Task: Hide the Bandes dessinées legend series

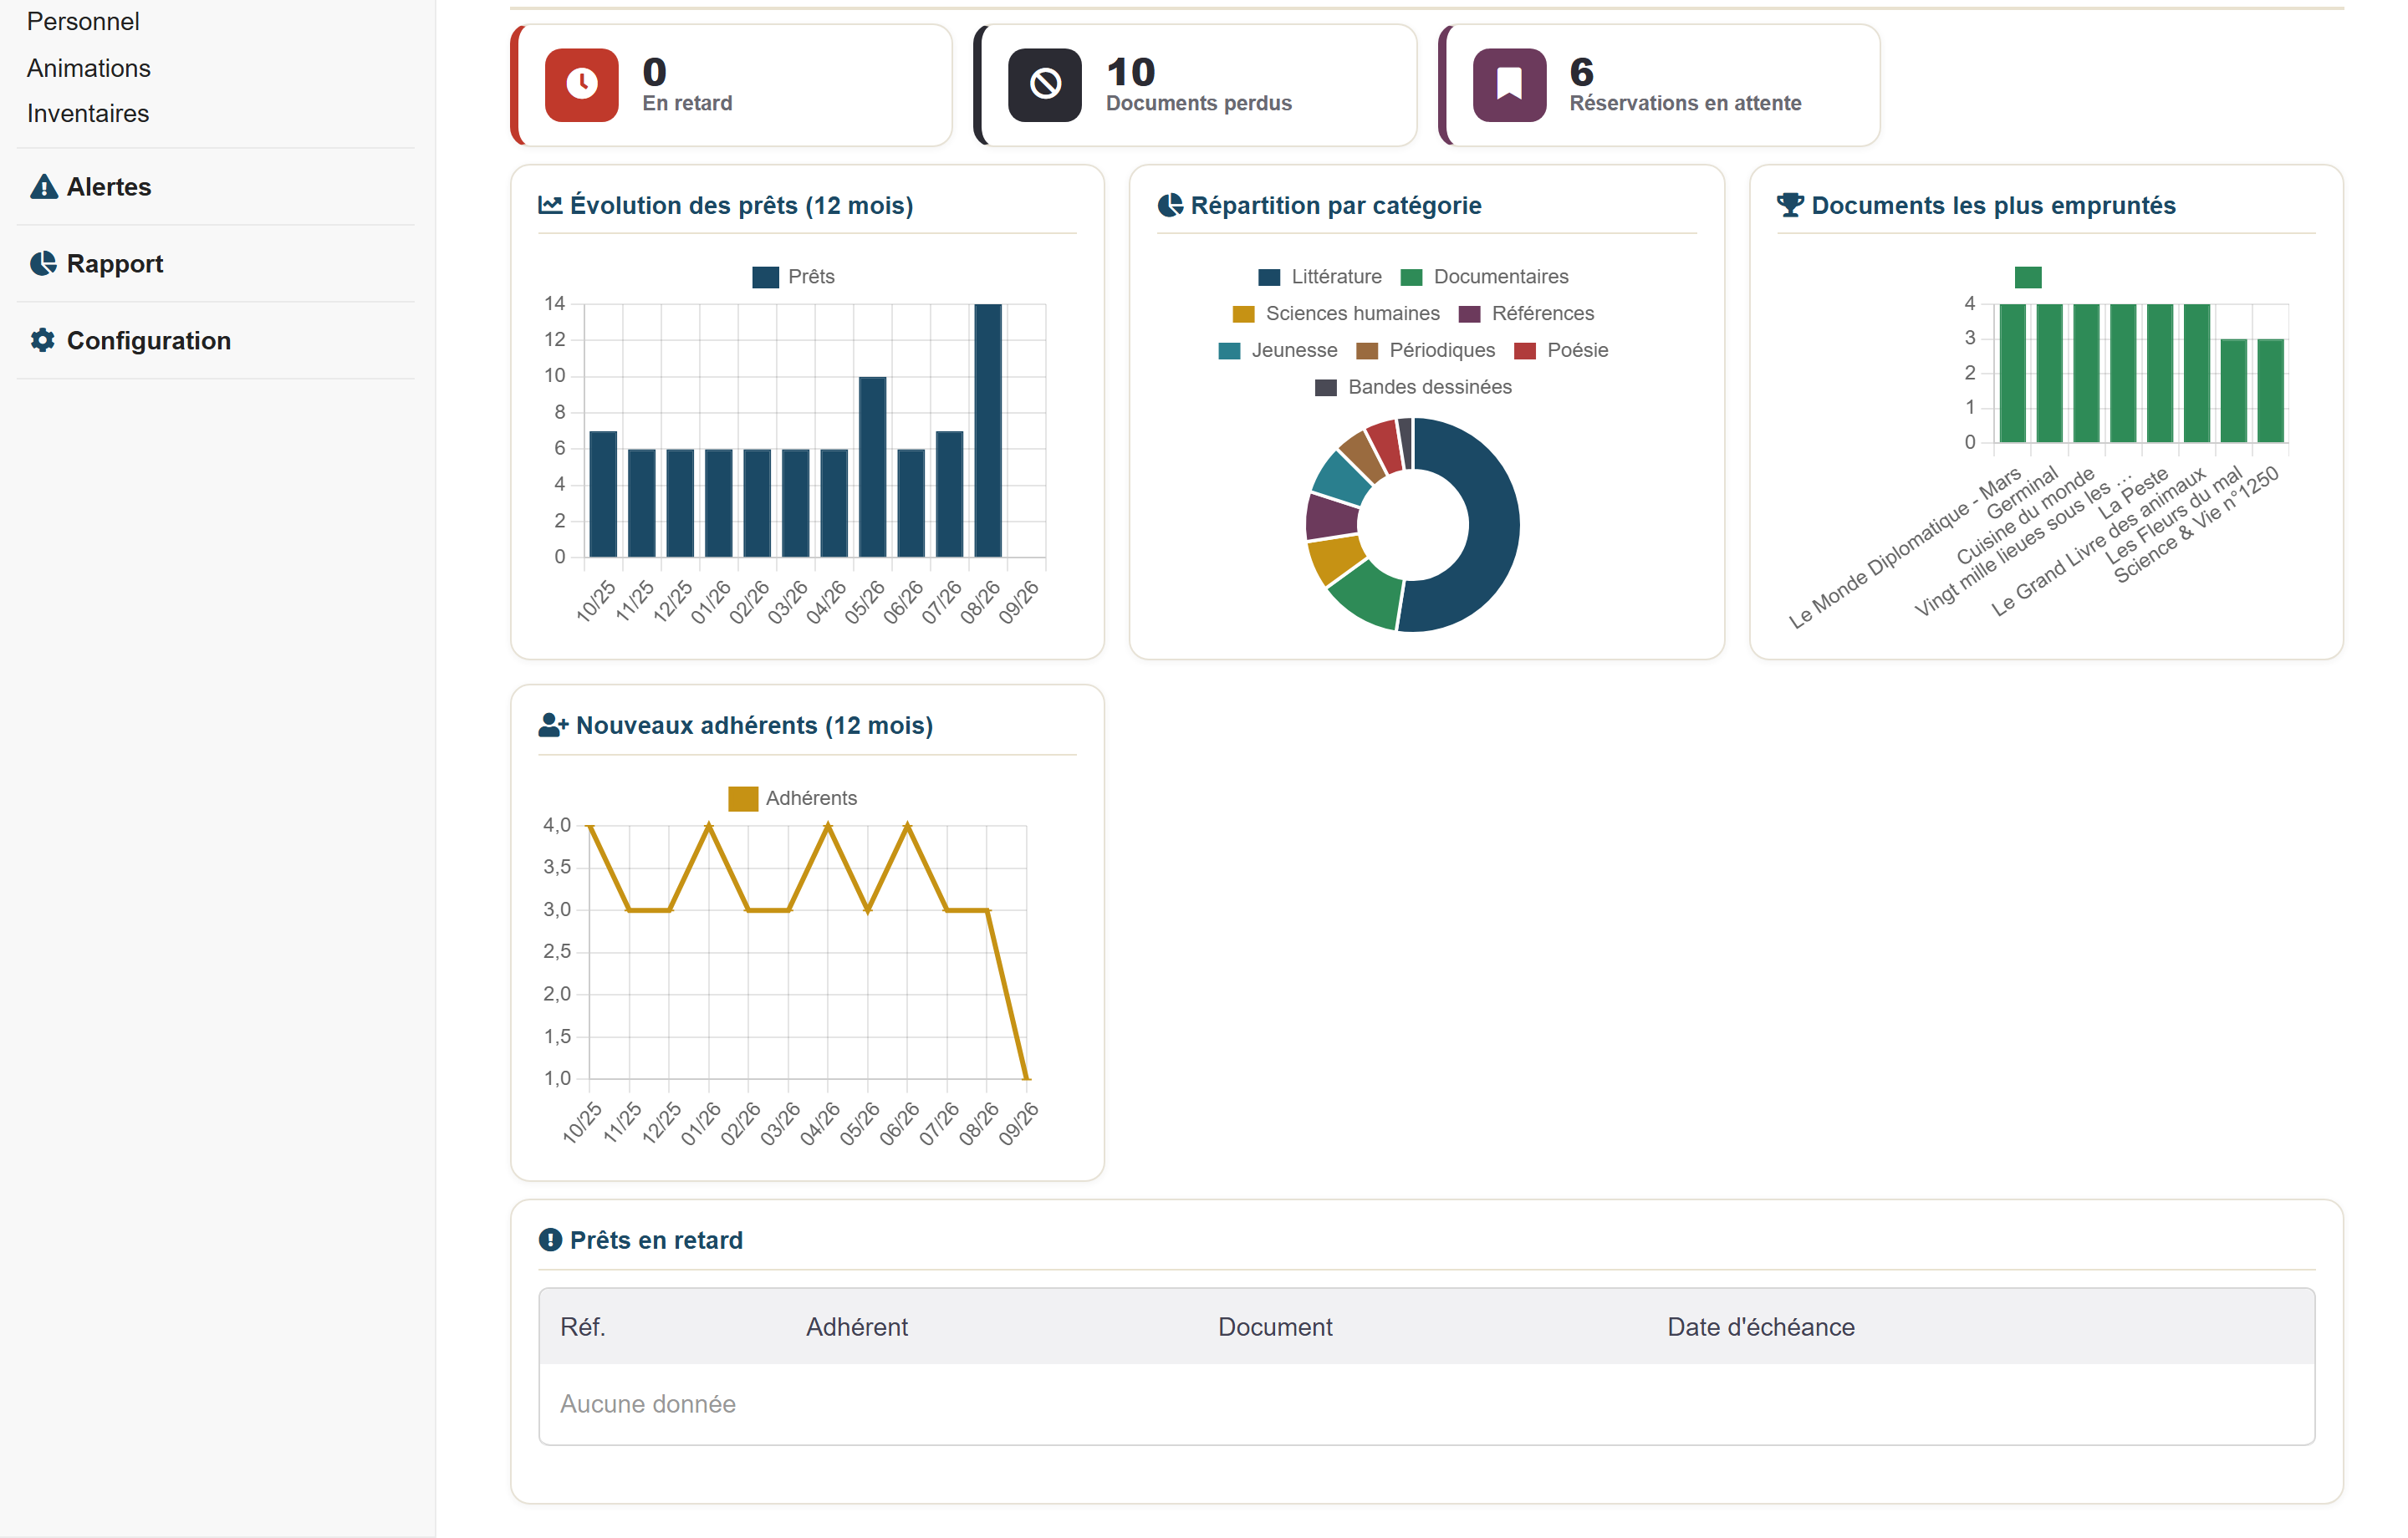Action: (x=1413, y=387)
